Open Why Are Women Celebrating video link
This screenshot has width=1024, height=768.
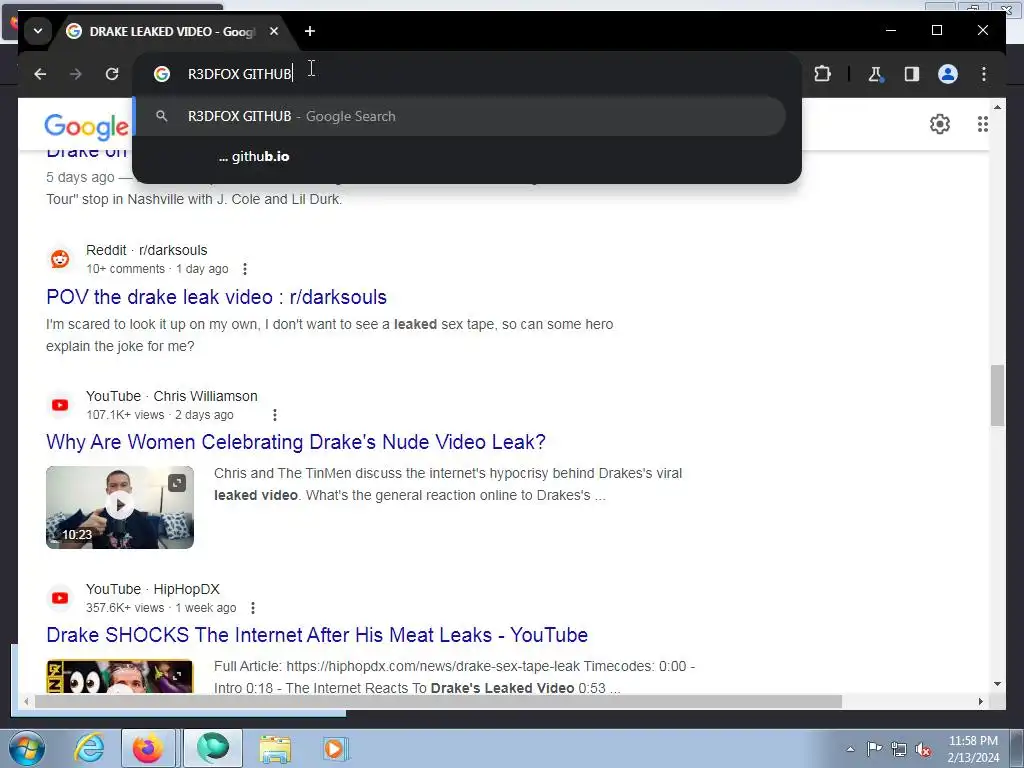click(296, 442)
